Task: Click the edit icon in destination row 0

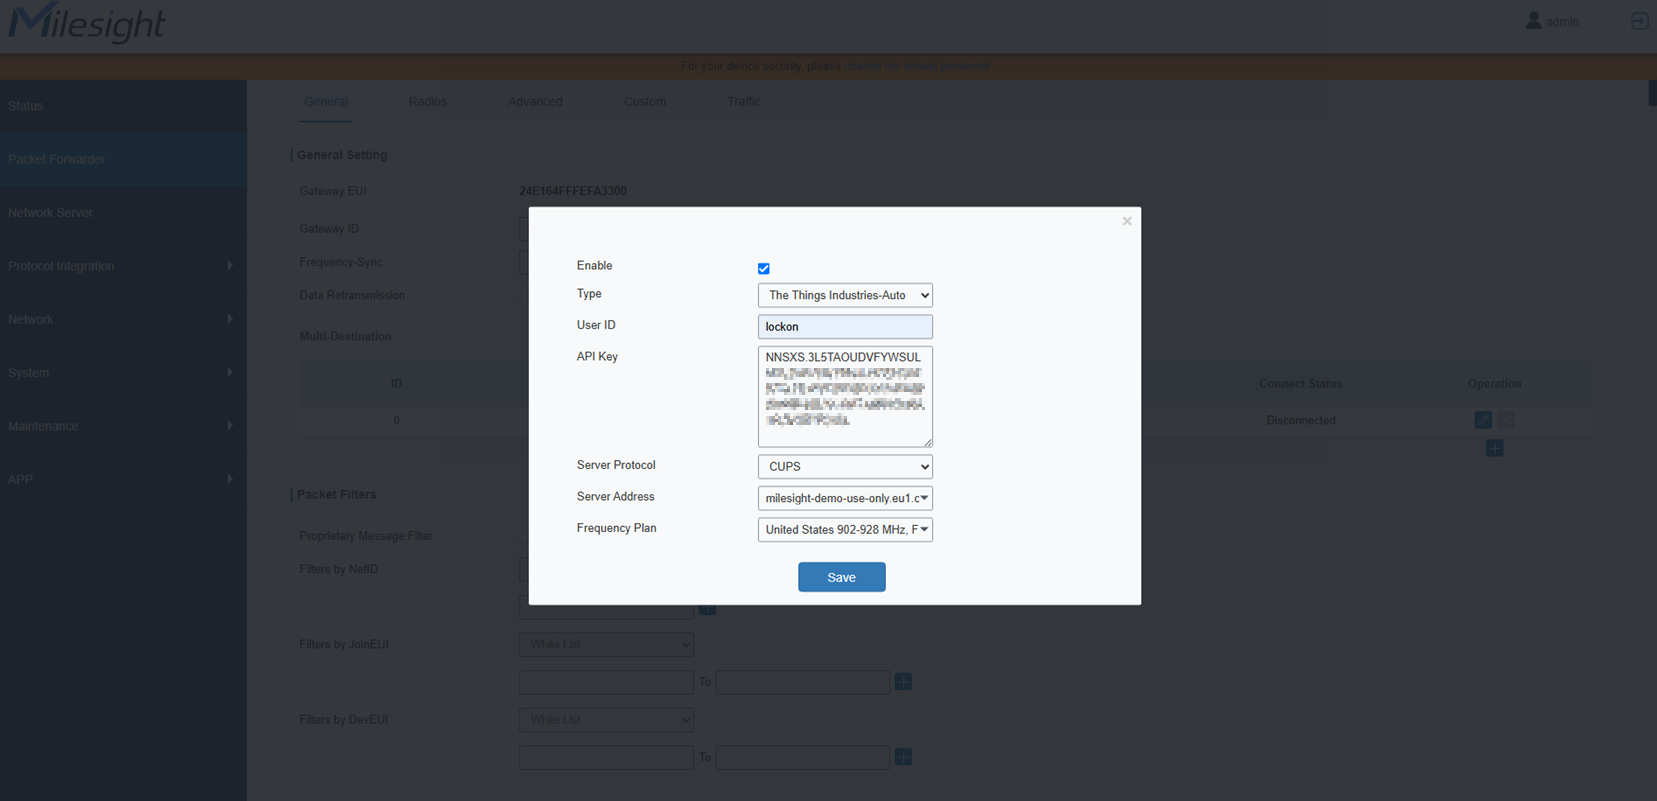Action: point(1483,420)
